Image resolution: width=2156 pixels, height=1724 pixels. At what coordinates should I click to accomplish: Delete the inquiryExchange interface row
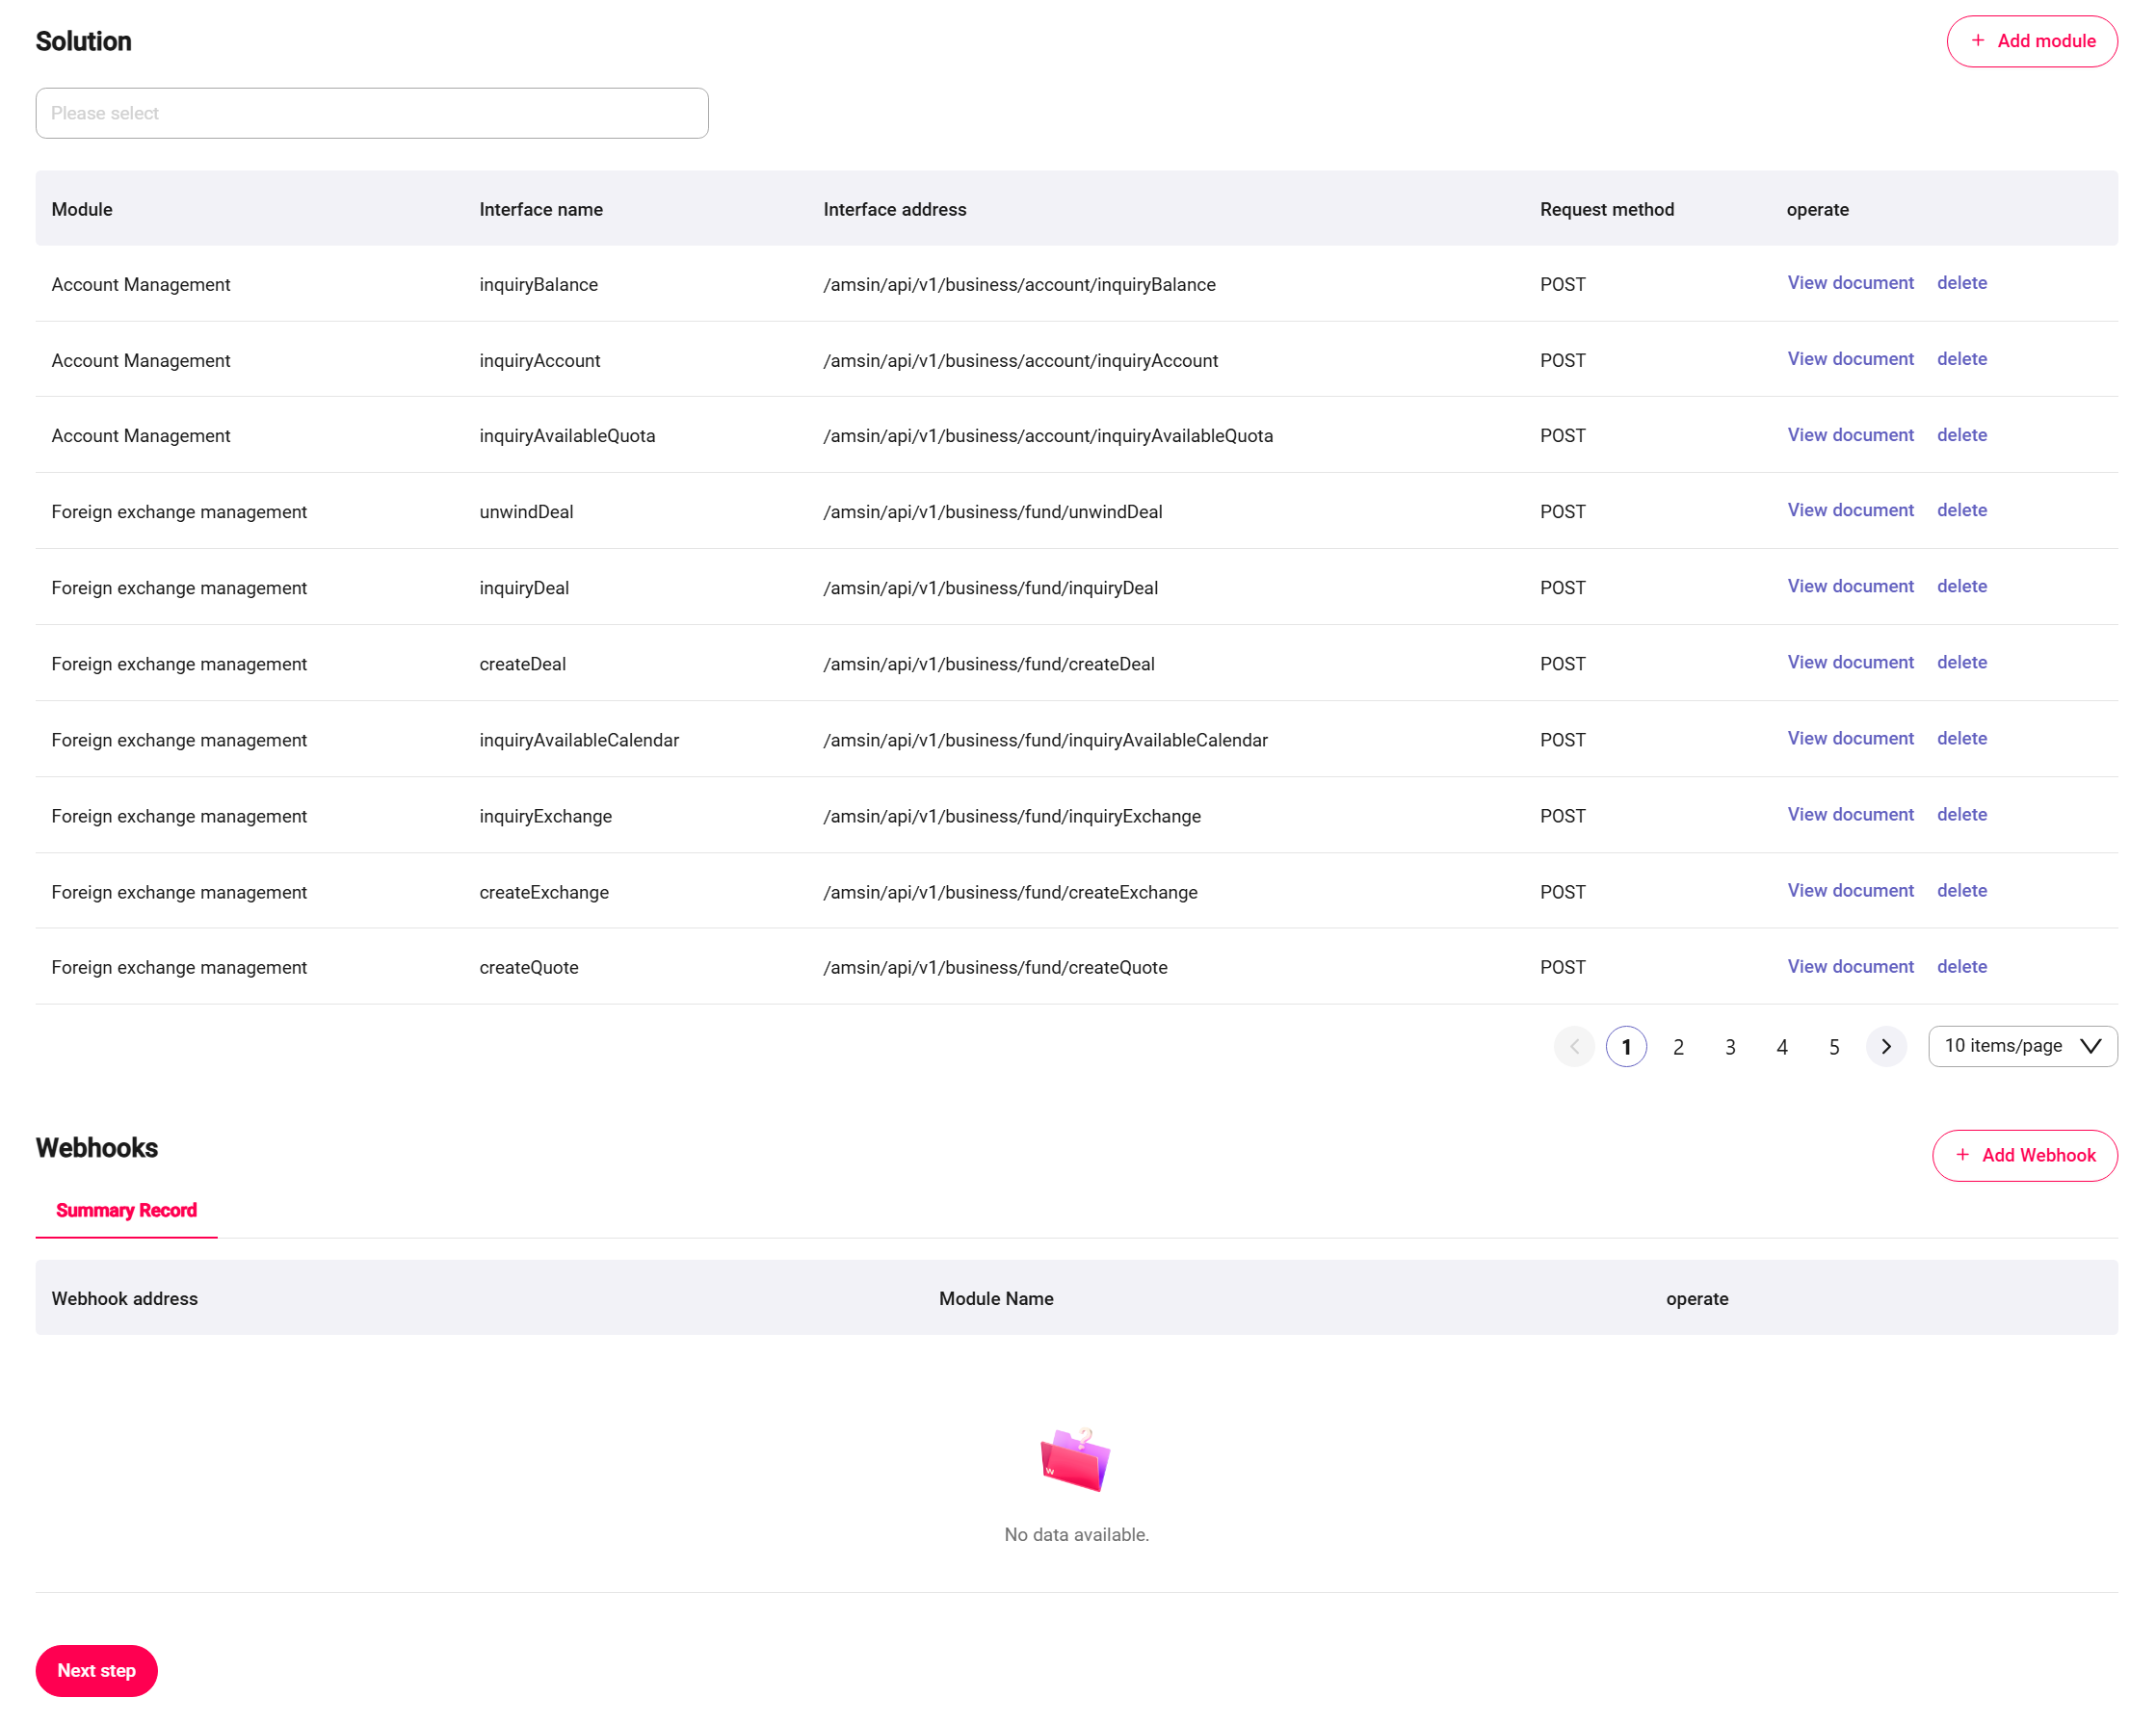pyautogui.click(x=1961, y=814)
